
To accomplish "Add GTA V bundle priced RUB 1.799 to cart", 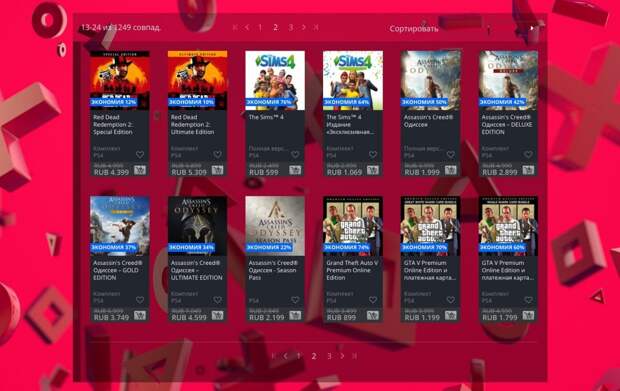I will [x=528, y=315].
